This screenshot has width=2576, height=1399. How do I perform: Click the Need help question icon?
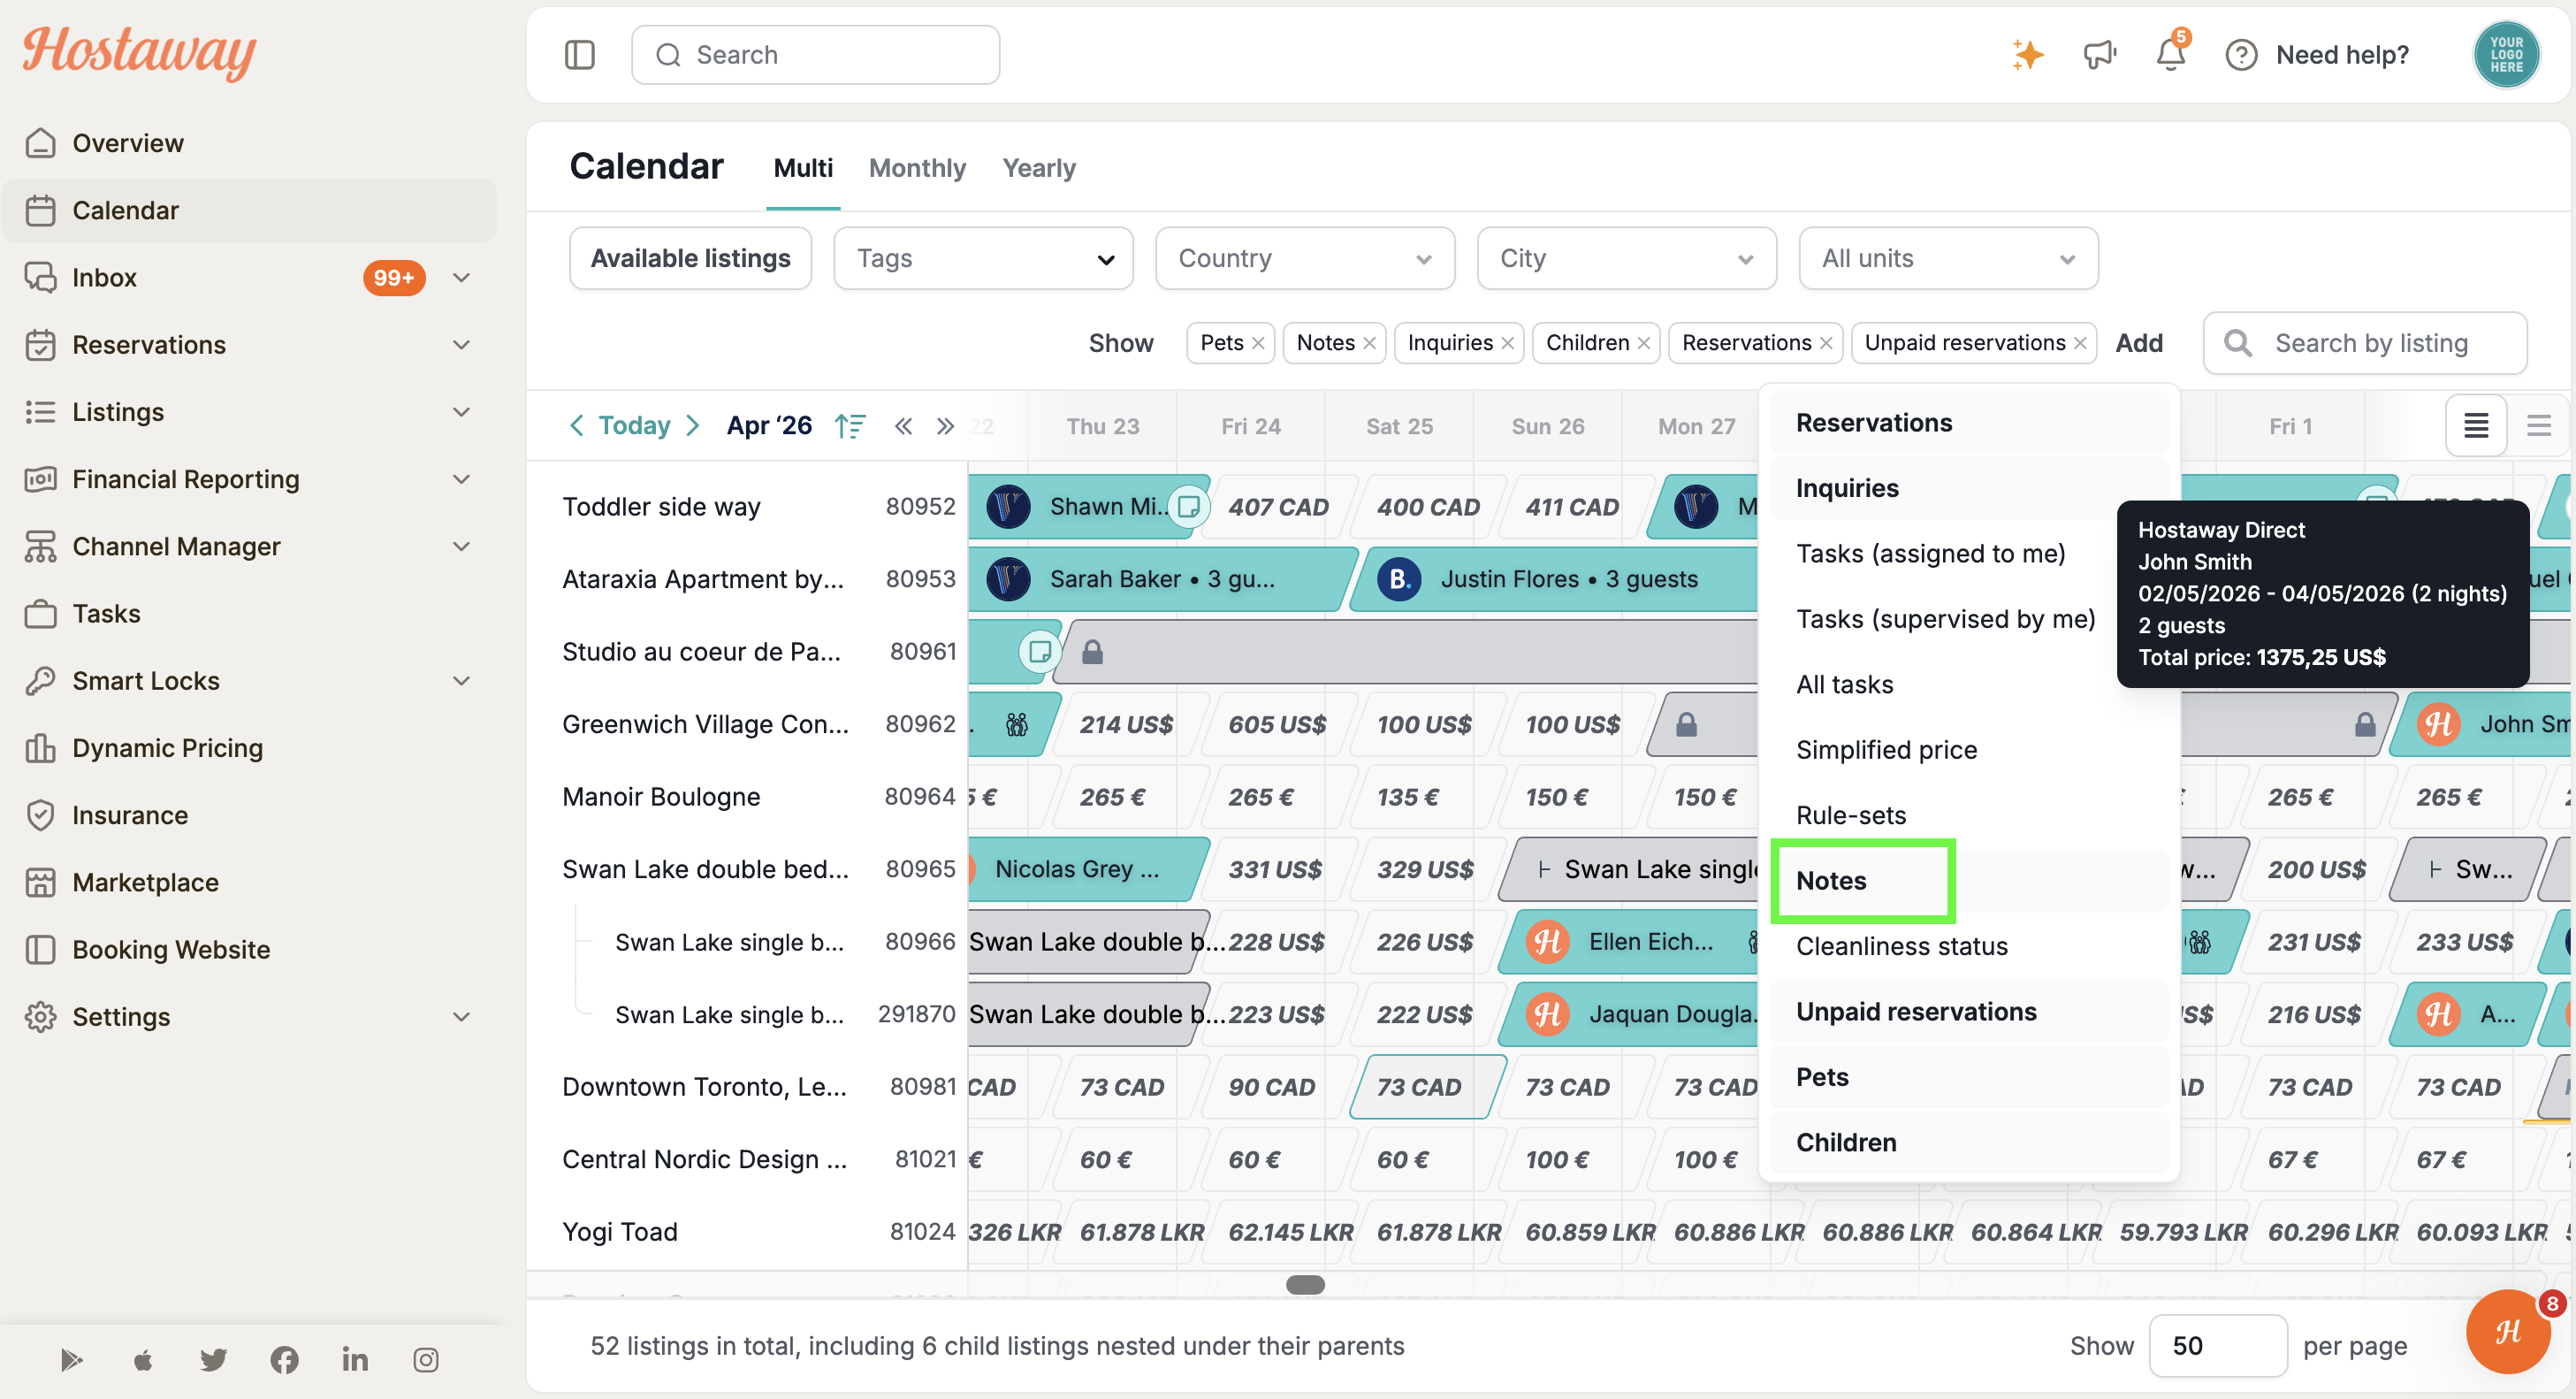[2241, 55]
